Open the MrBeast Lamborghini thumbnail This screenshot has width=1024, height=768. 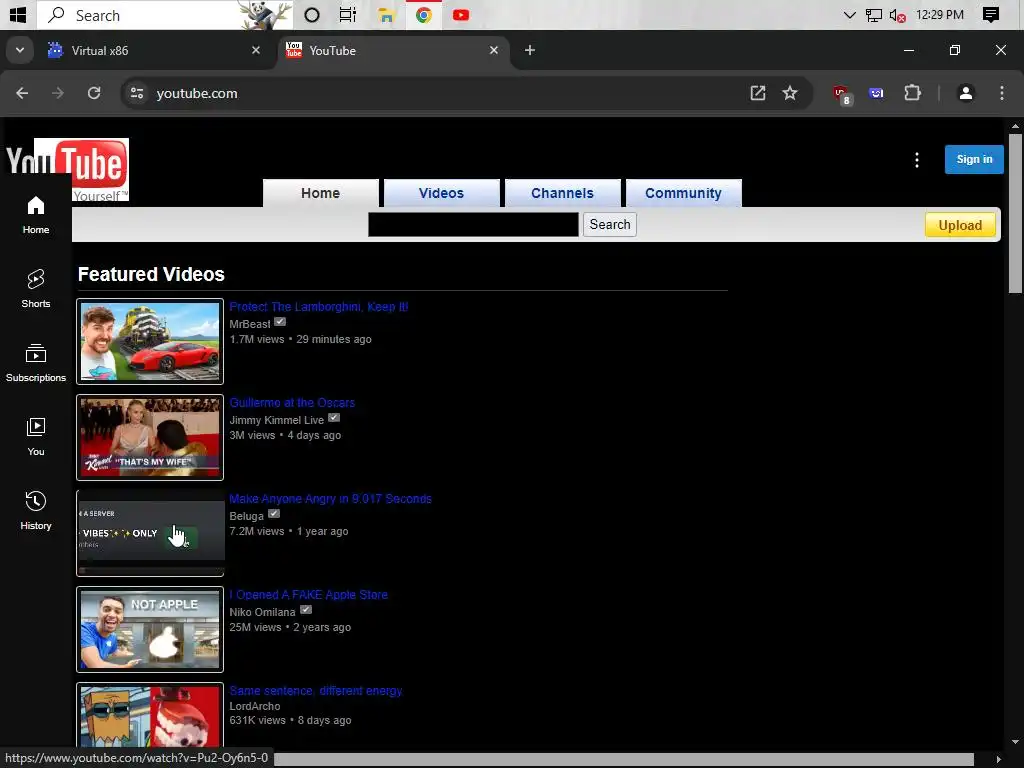tap(150, 342)
